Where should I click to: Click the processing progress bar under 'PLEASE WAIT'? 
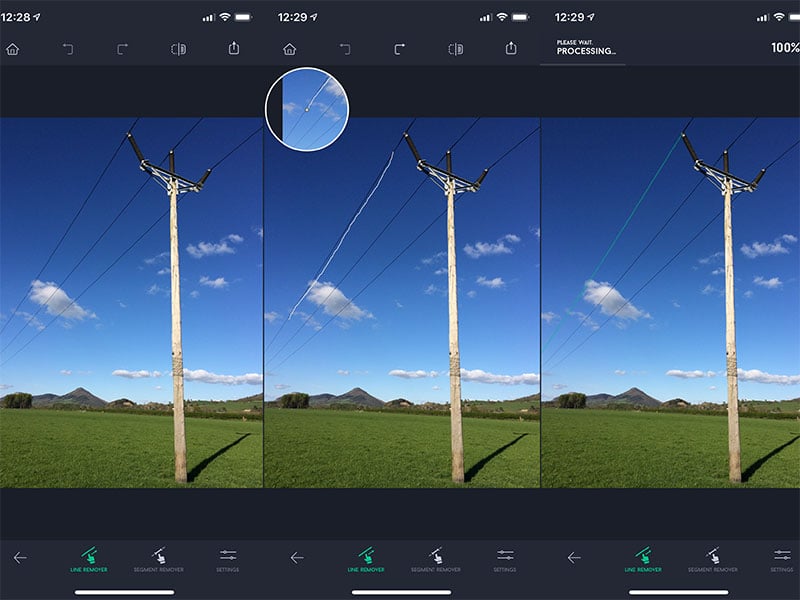(x=583, y=65)
